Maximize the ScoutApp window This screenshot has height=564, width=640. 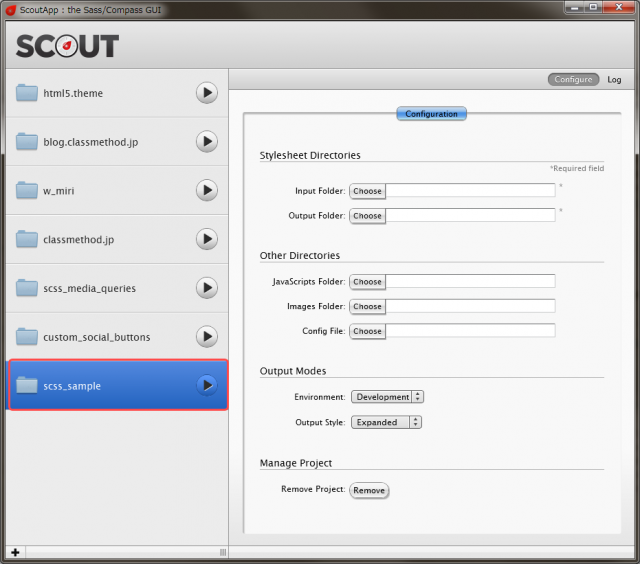[x=593, y=7]
